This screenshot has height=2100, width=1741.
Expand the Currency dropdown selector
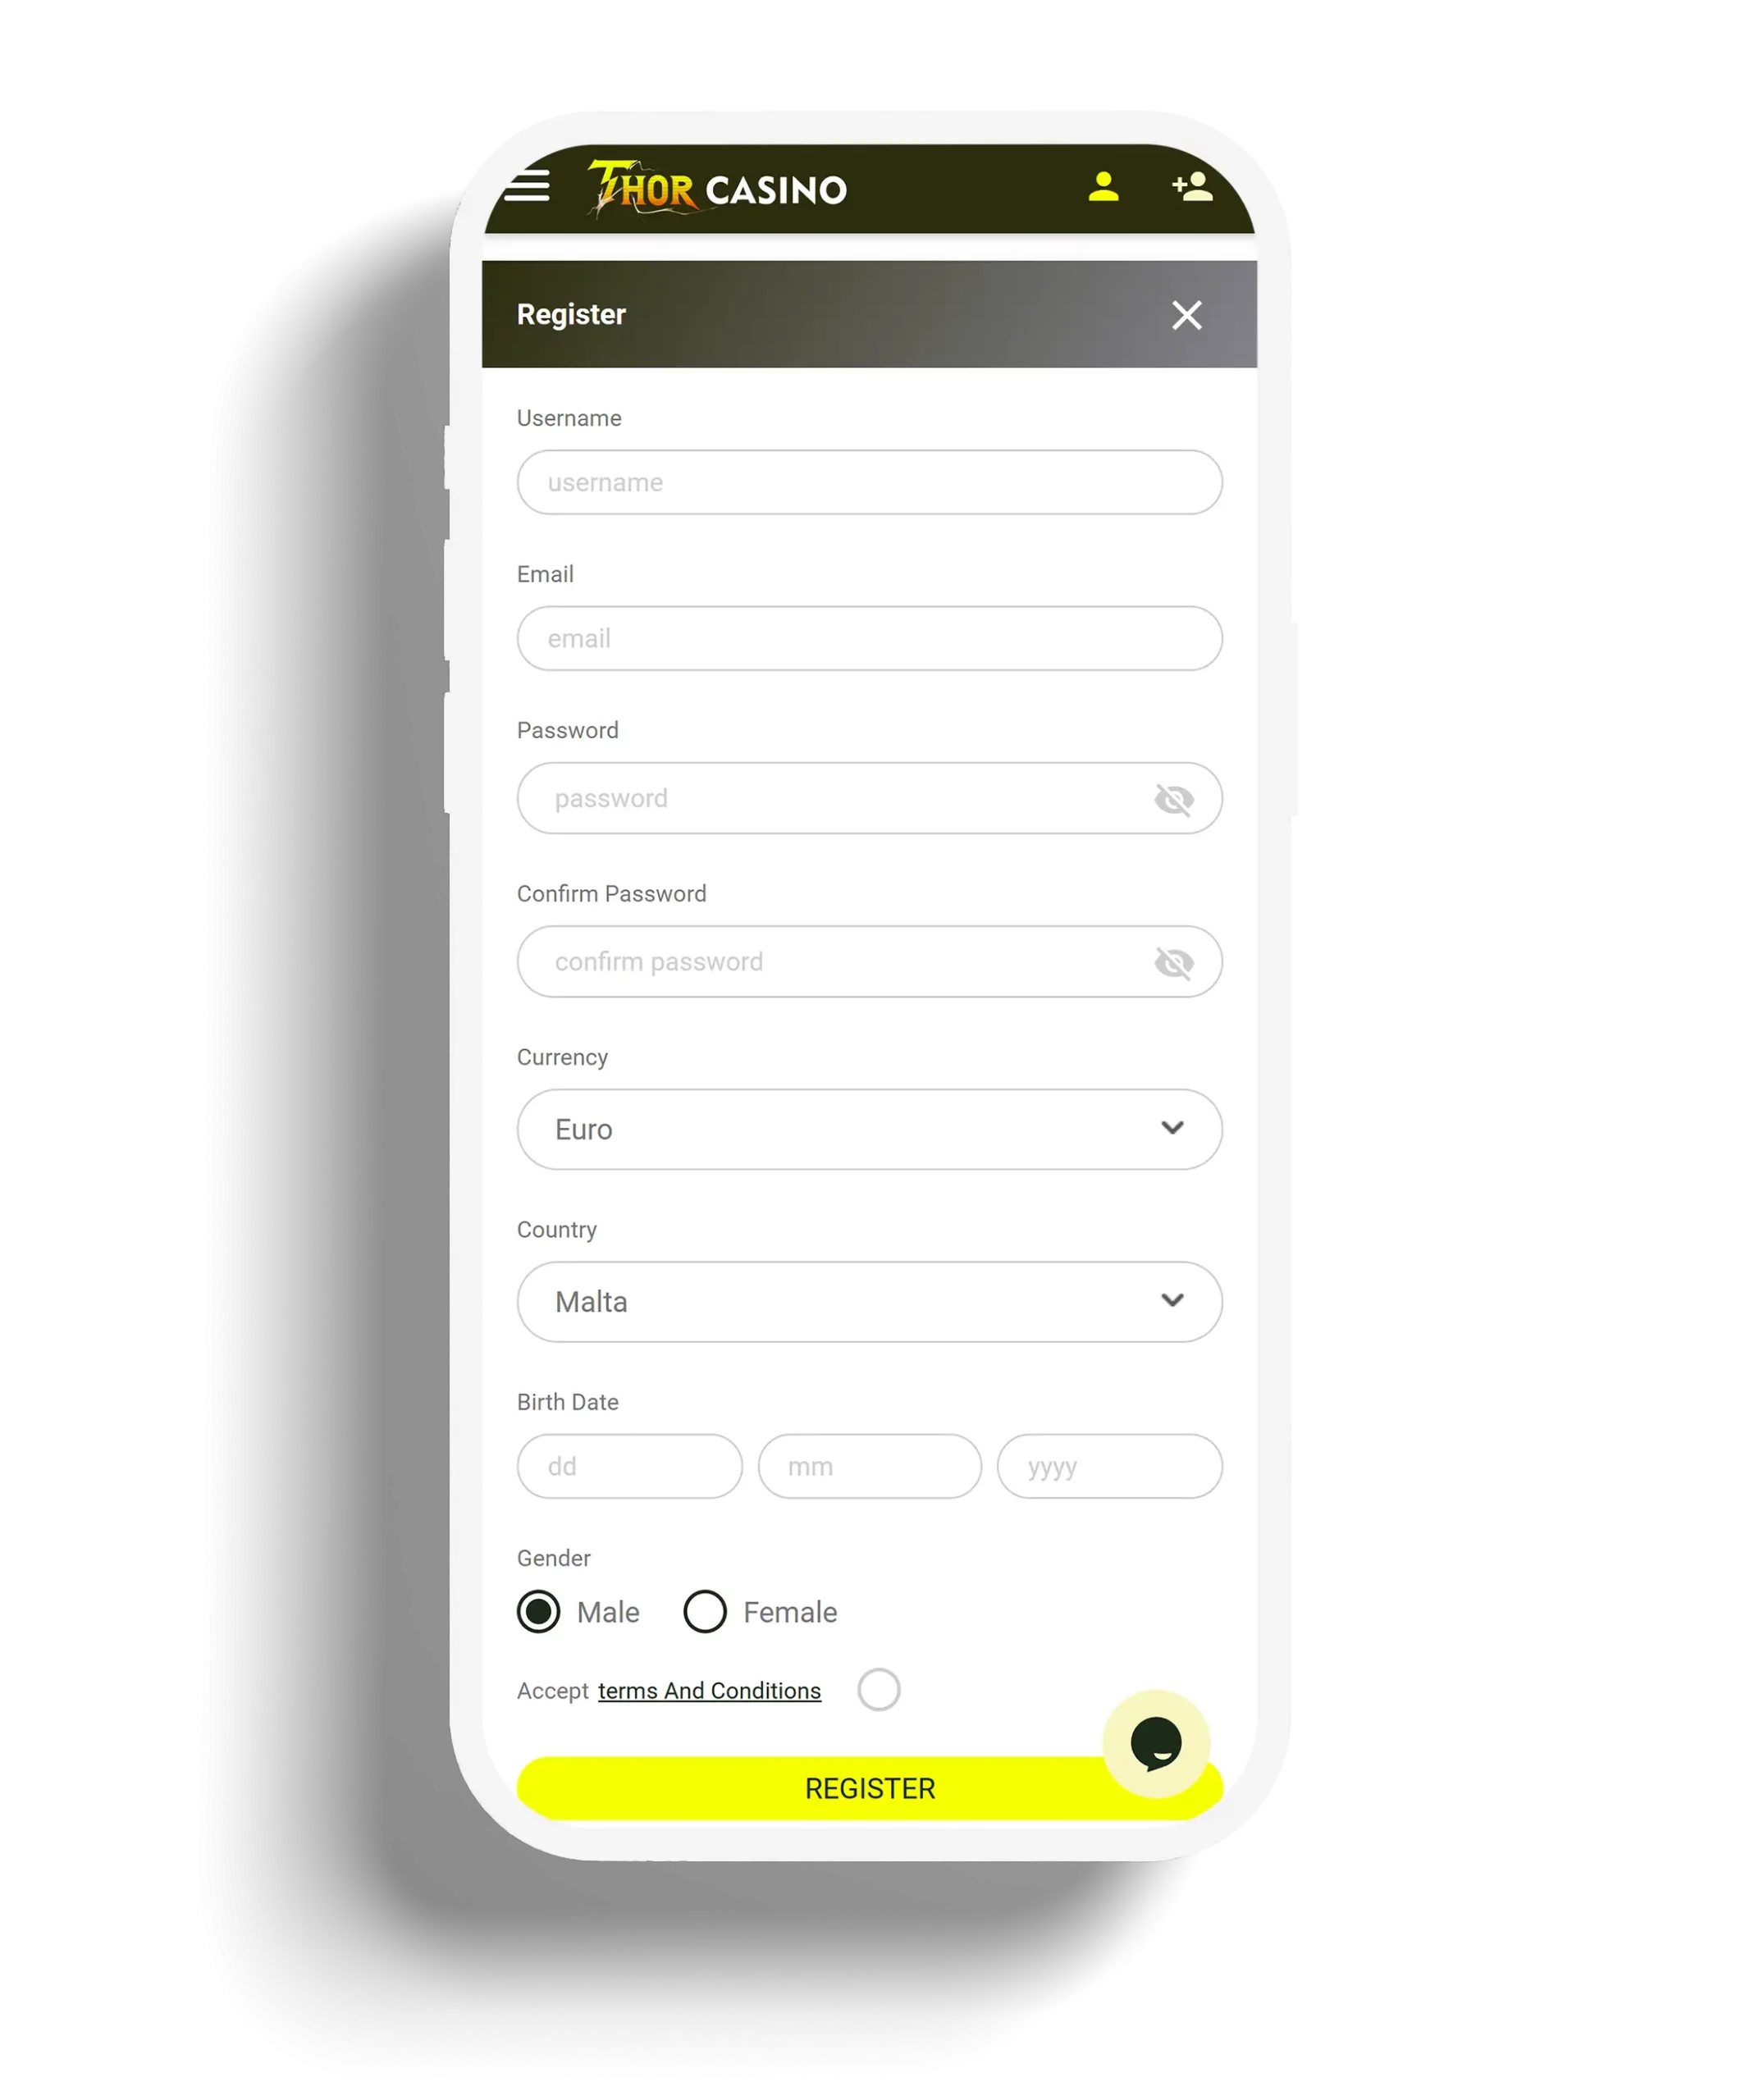(x=869, y=1129)
